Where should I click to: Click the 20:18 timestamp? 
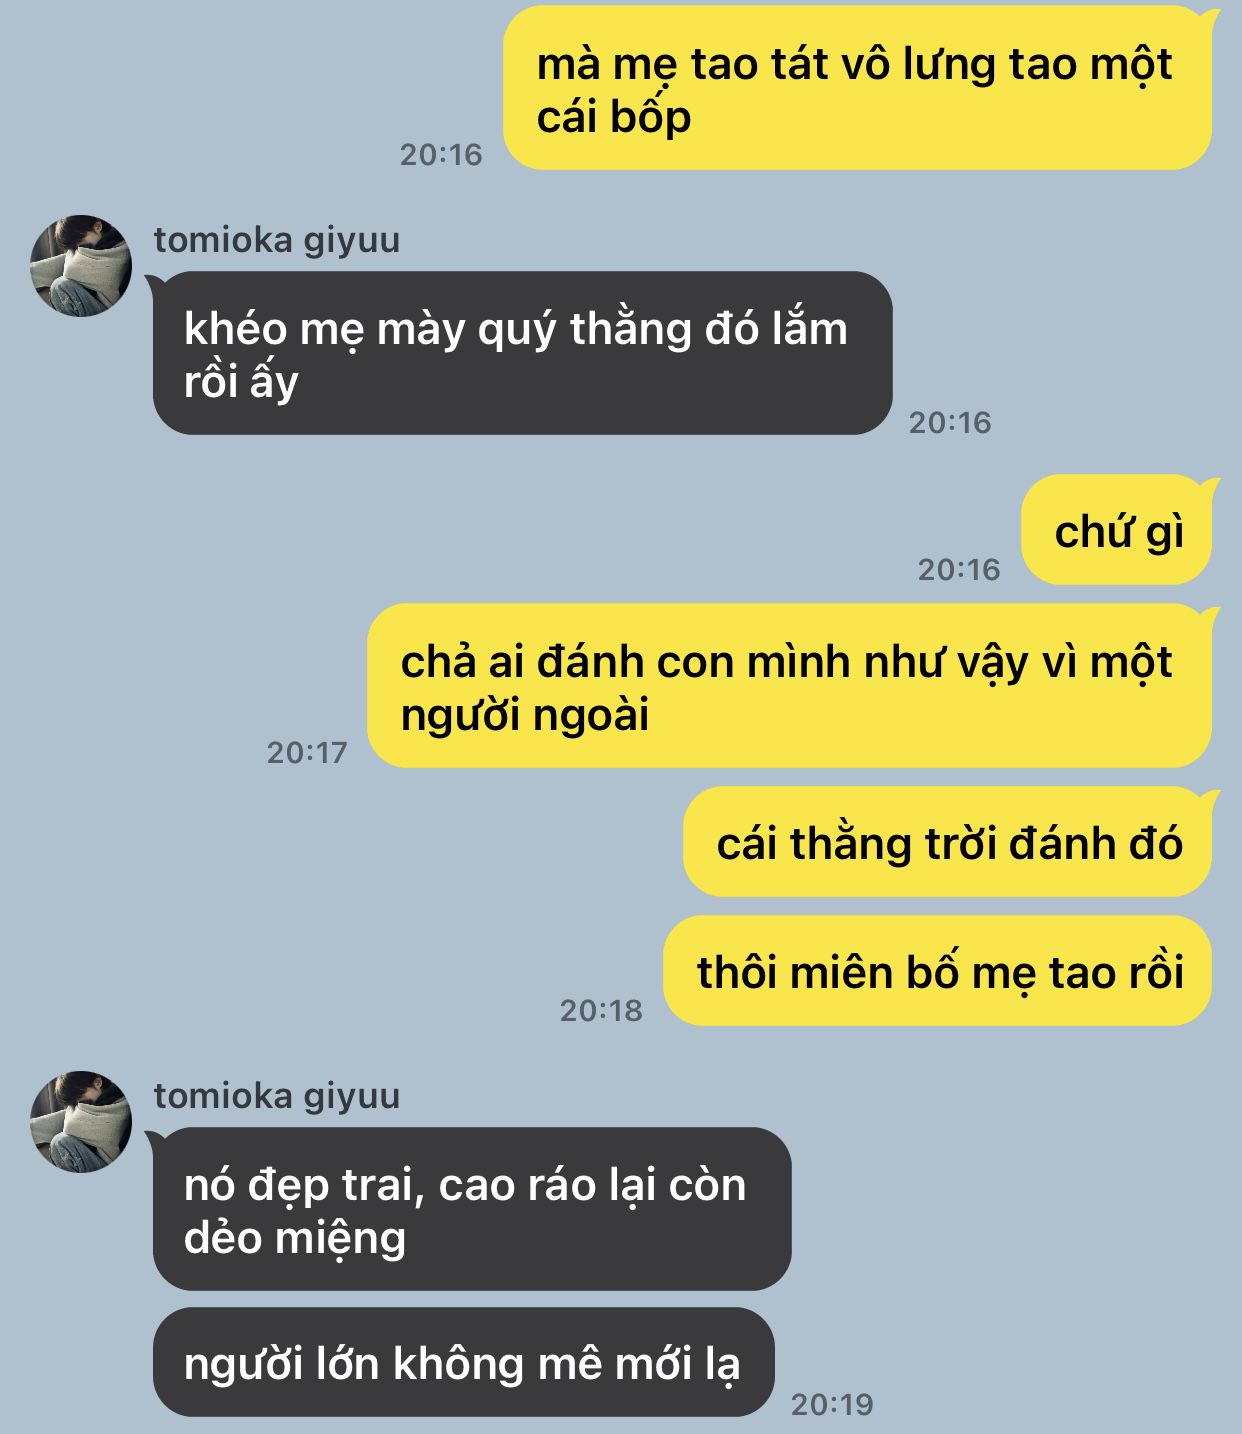[601, 1011]
